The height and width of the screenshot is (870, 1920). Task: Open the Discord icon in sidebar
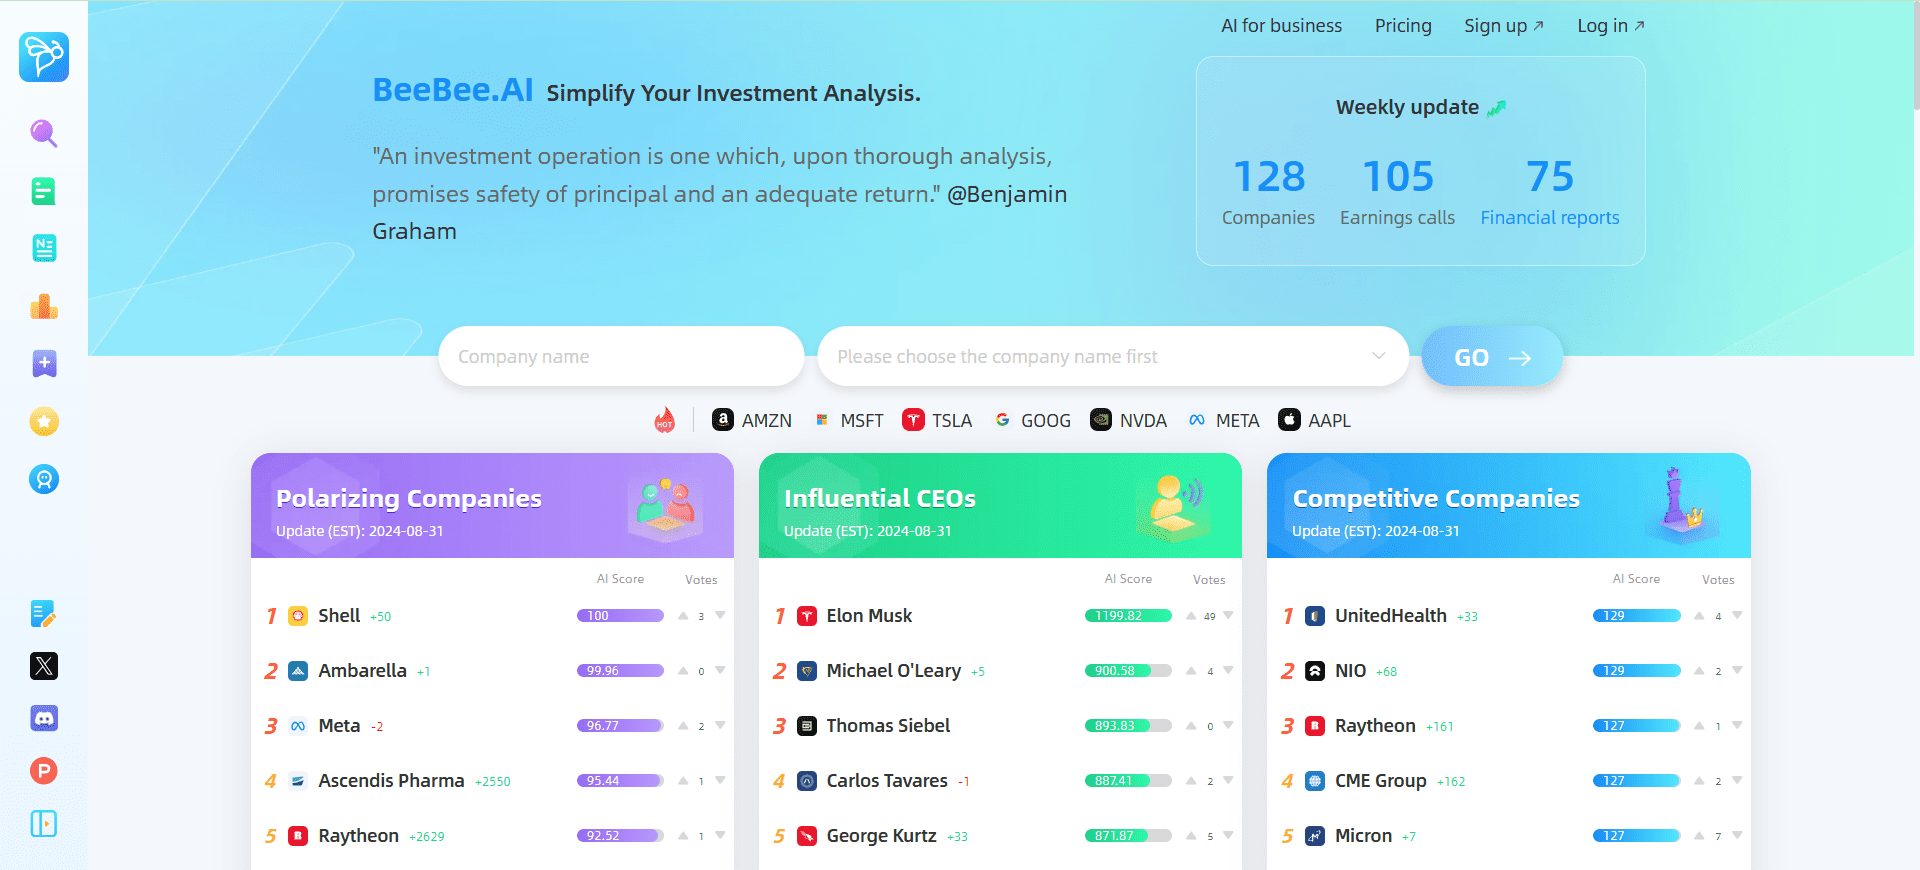[x=44, y=718]
